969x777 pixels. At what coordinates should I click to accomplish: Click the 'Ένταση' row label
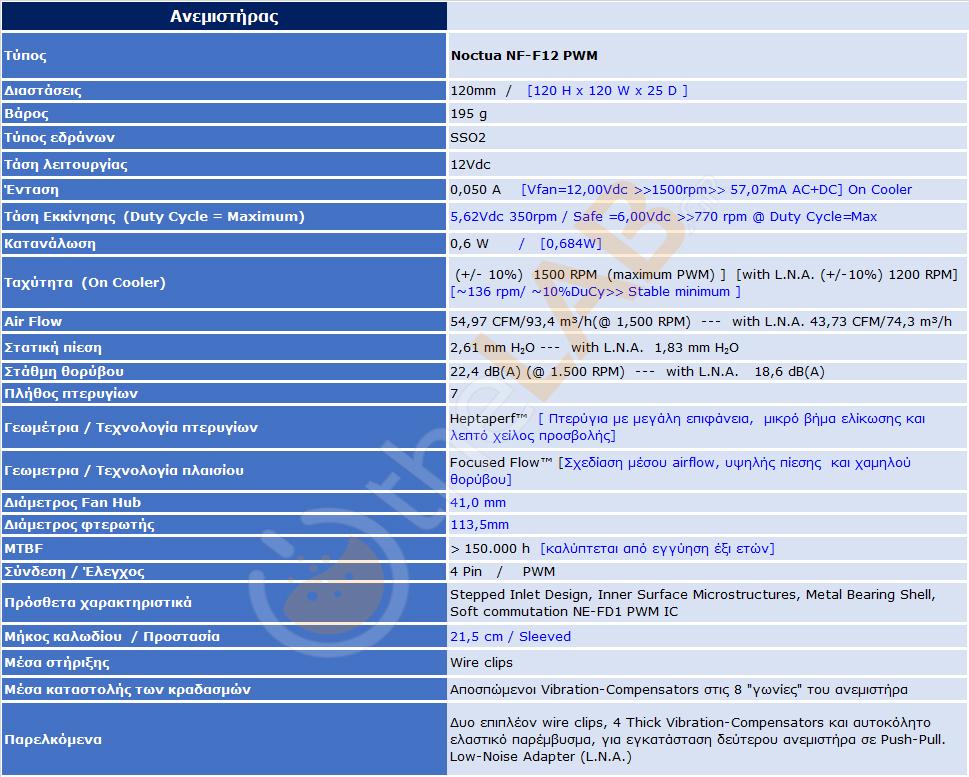32,190
